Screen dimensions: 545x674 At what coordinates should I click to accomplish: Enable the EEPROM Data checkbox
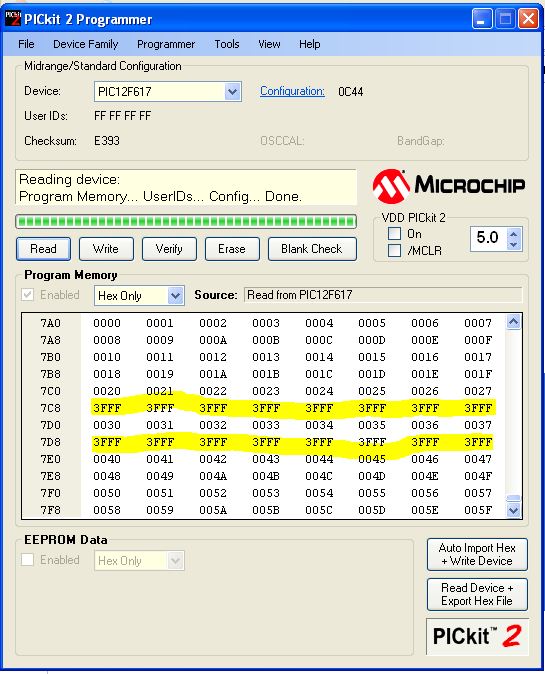[x=28, y=560]
